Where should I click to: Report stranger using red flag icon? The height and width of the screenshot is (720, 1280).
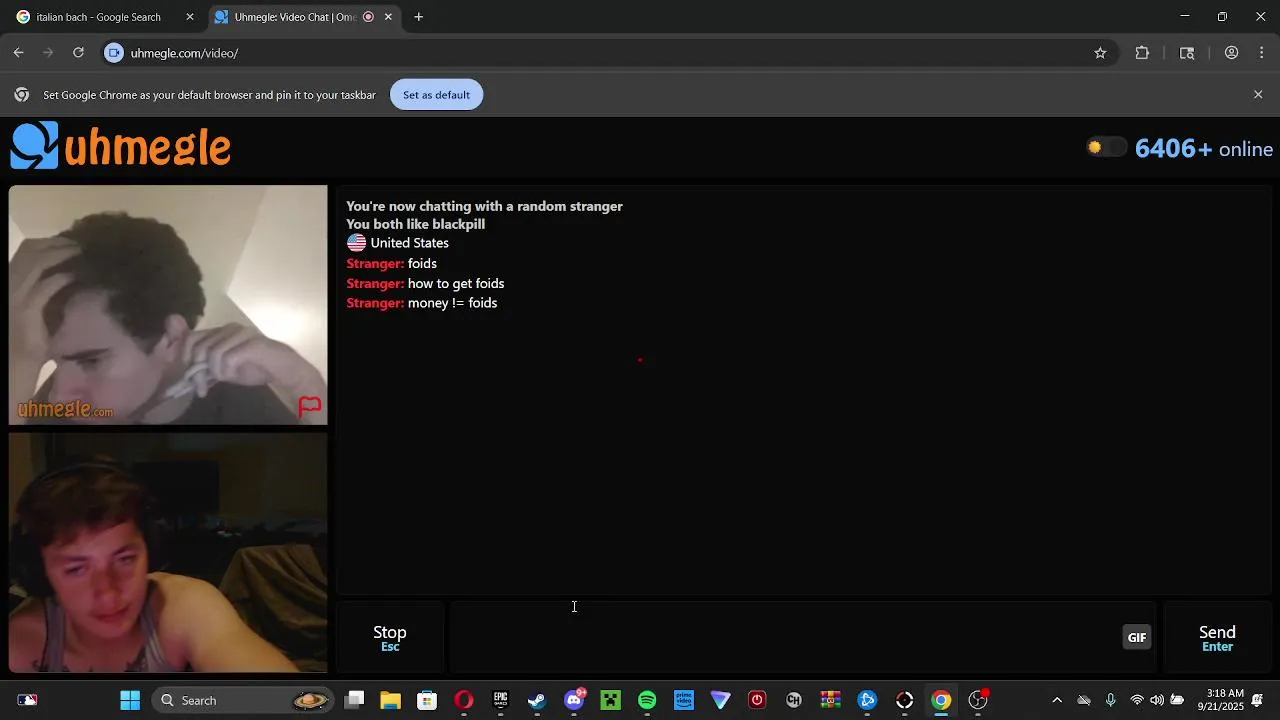[x=310, y=406]
